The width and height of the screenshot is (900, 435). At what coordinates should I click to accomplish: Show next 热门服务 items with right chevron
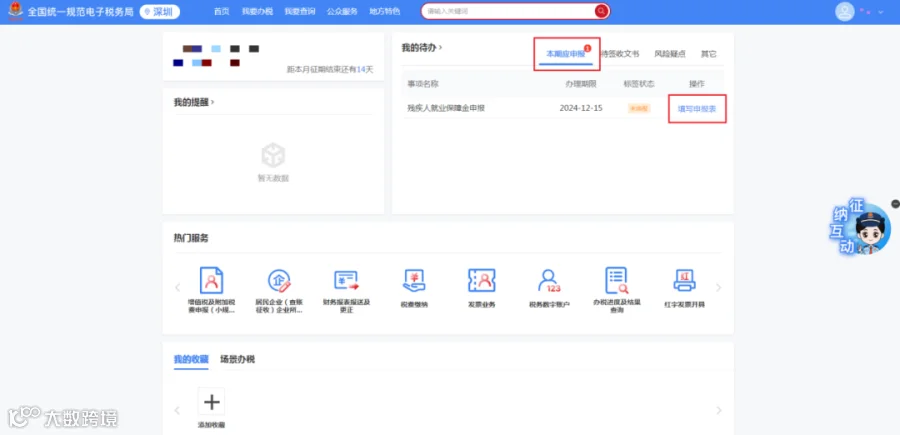point(719,288)
